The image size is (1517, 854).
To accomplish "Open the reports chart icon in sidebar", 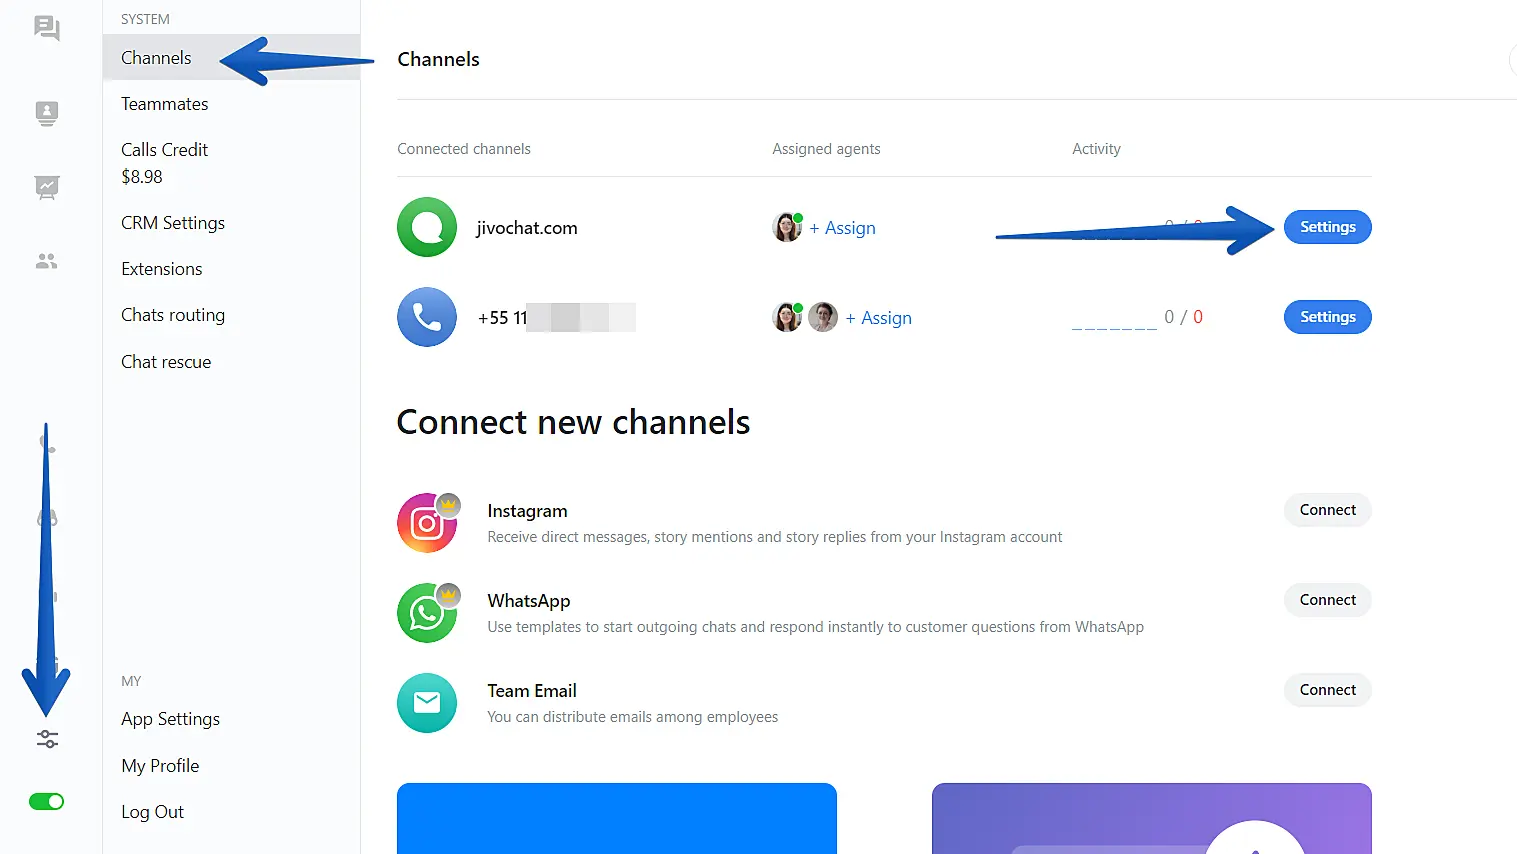I will 46,187.
